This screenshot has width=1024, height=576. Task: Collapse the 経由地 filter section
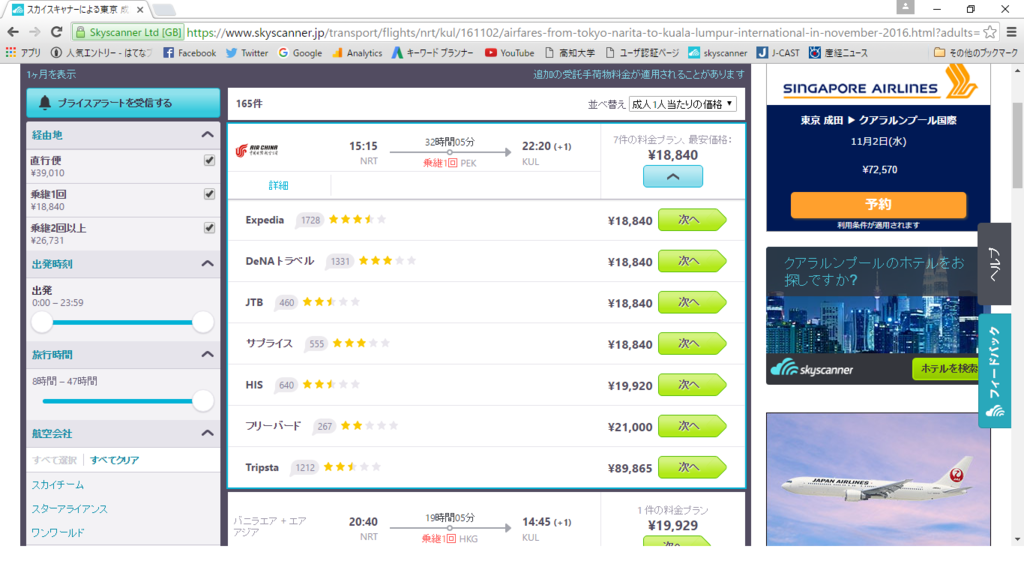click(x=207, y=135)
